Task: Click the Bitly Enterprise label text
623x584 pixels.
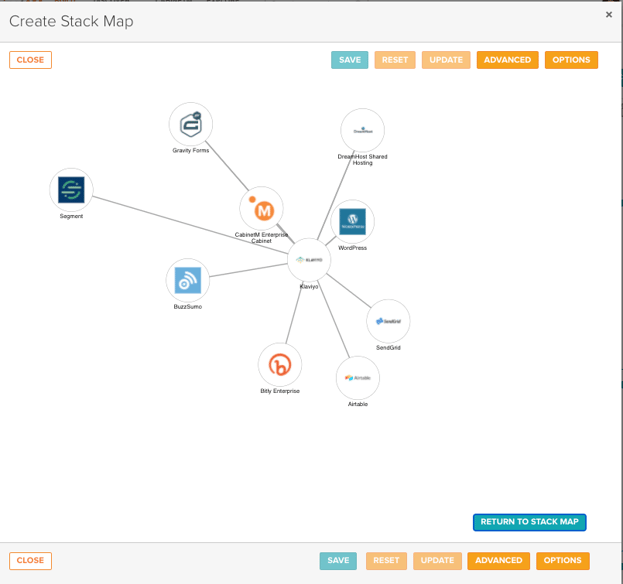Action: pos(280,391)
